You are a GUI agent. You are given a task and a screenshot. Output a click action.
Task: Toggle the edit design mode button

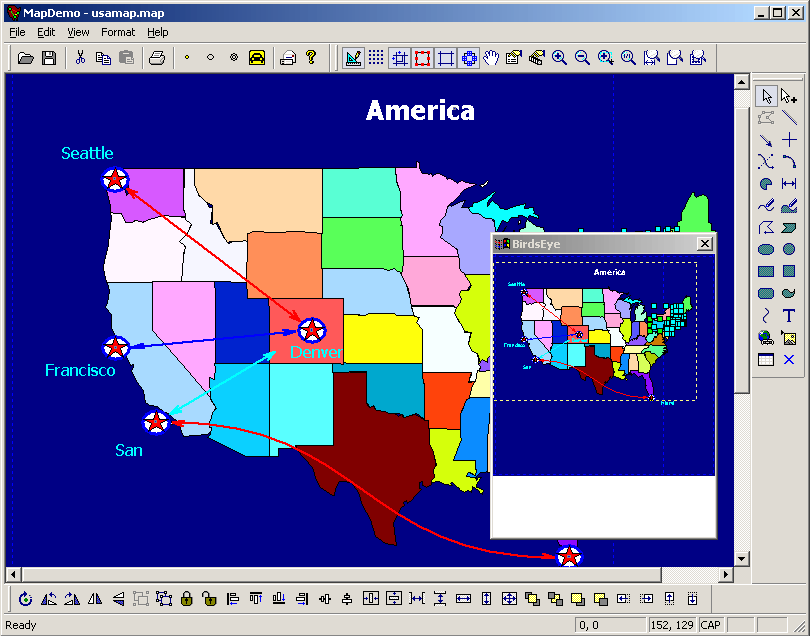[353, 58]
